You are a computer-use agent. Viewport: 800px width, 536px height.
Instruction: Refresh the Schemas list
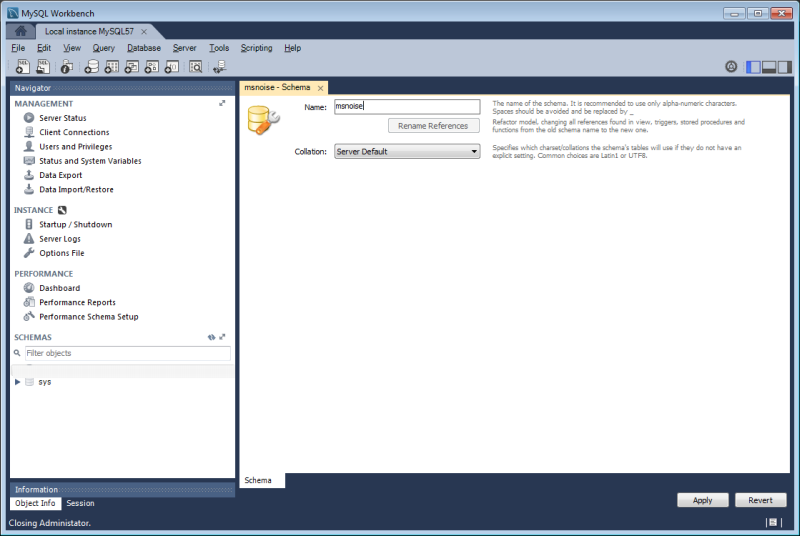211,337
